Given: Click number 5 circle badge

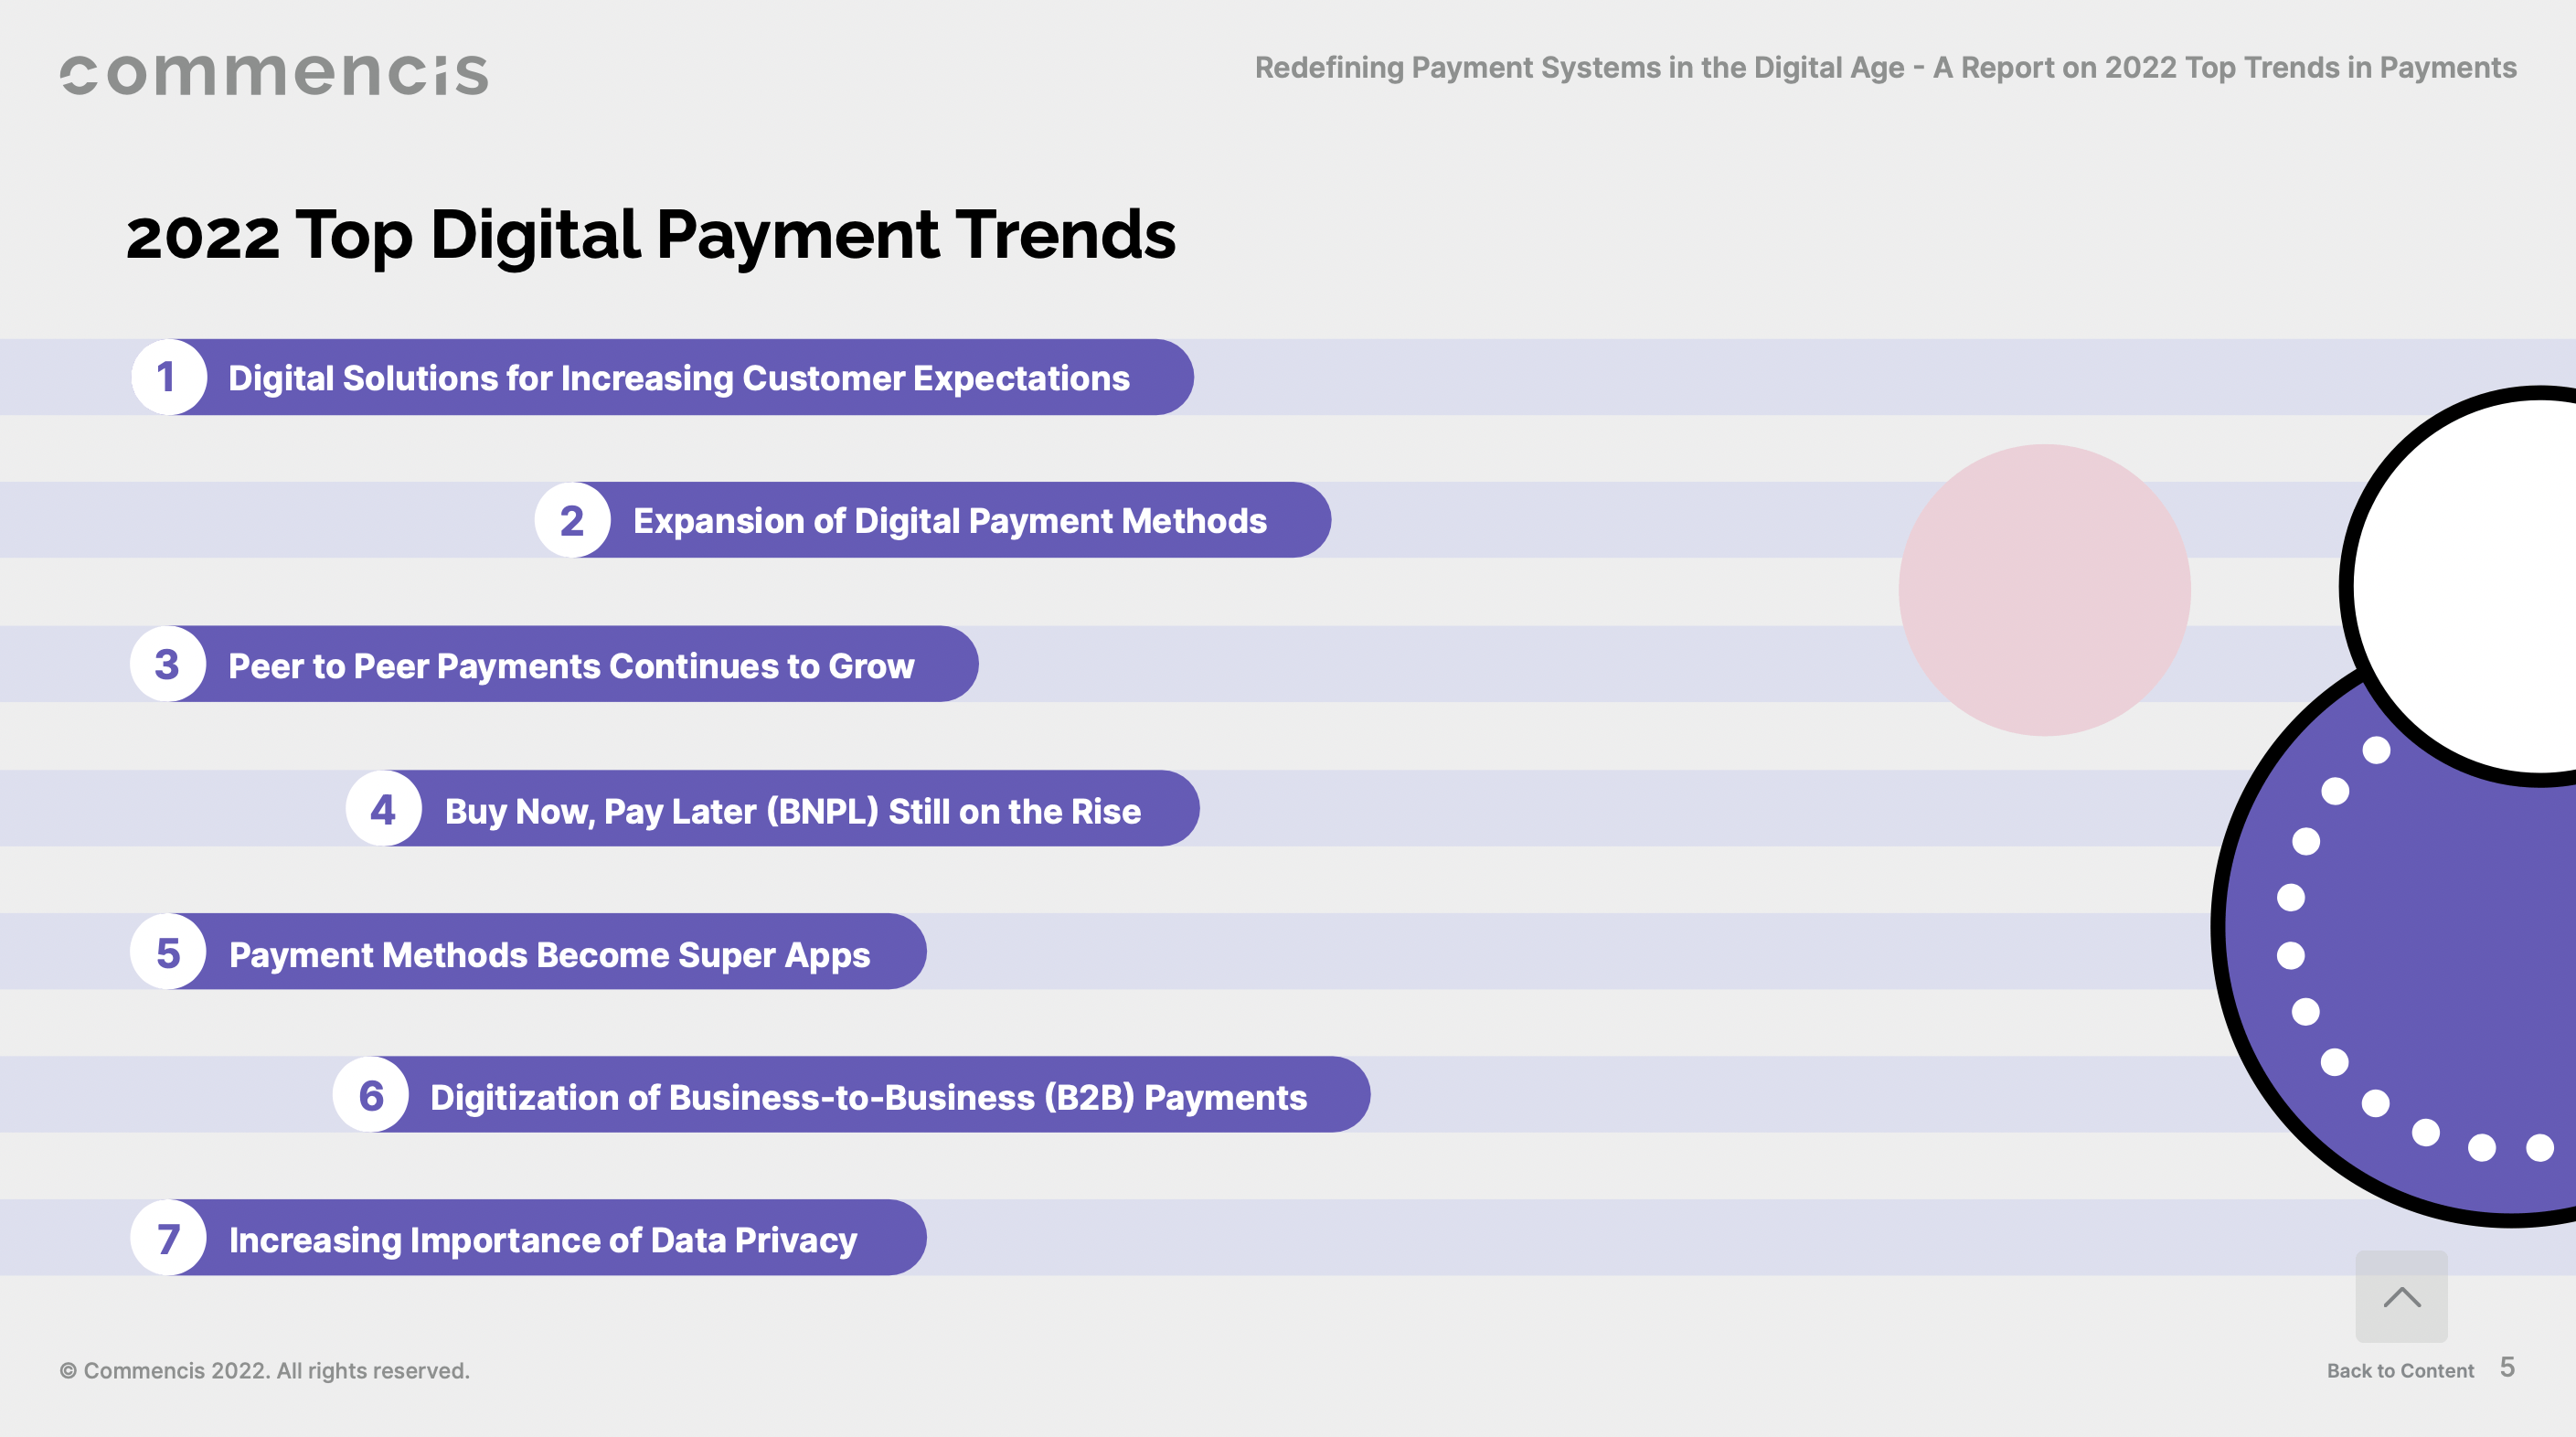Looking at the screenshot, I should tap(168, 952).
